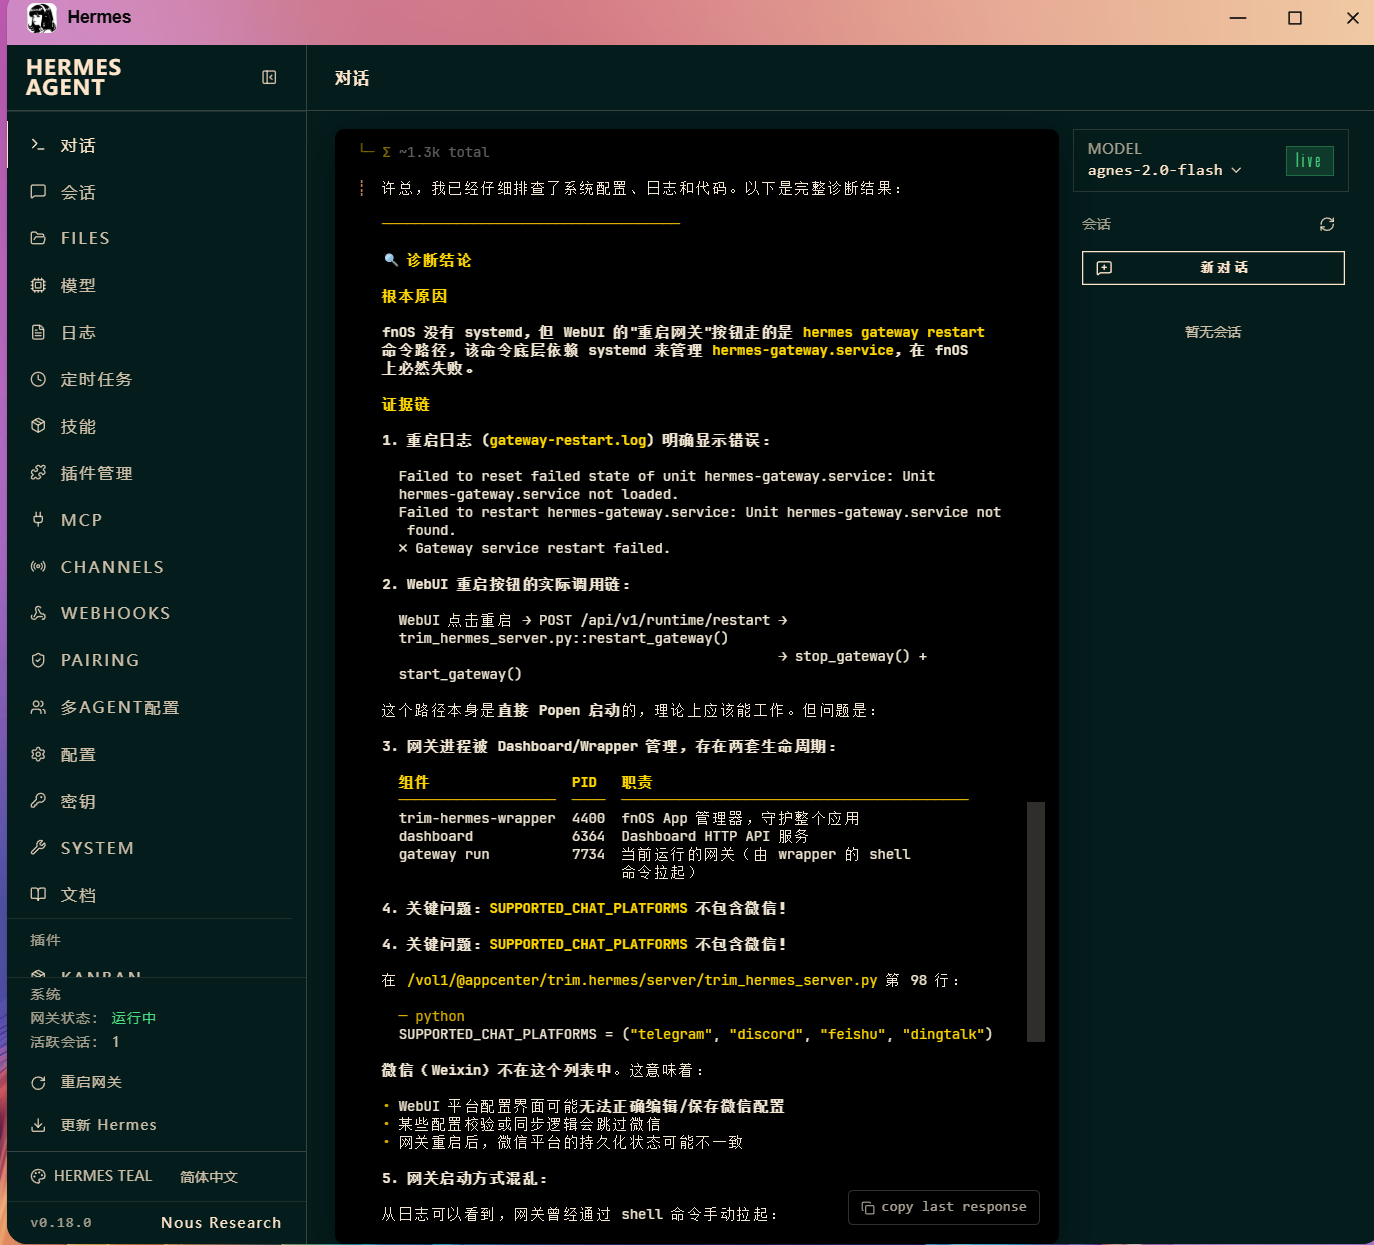Viewport: 1374px width, 1245px height.
Task: Open the MCP plug icon
Action: (38, 519)
